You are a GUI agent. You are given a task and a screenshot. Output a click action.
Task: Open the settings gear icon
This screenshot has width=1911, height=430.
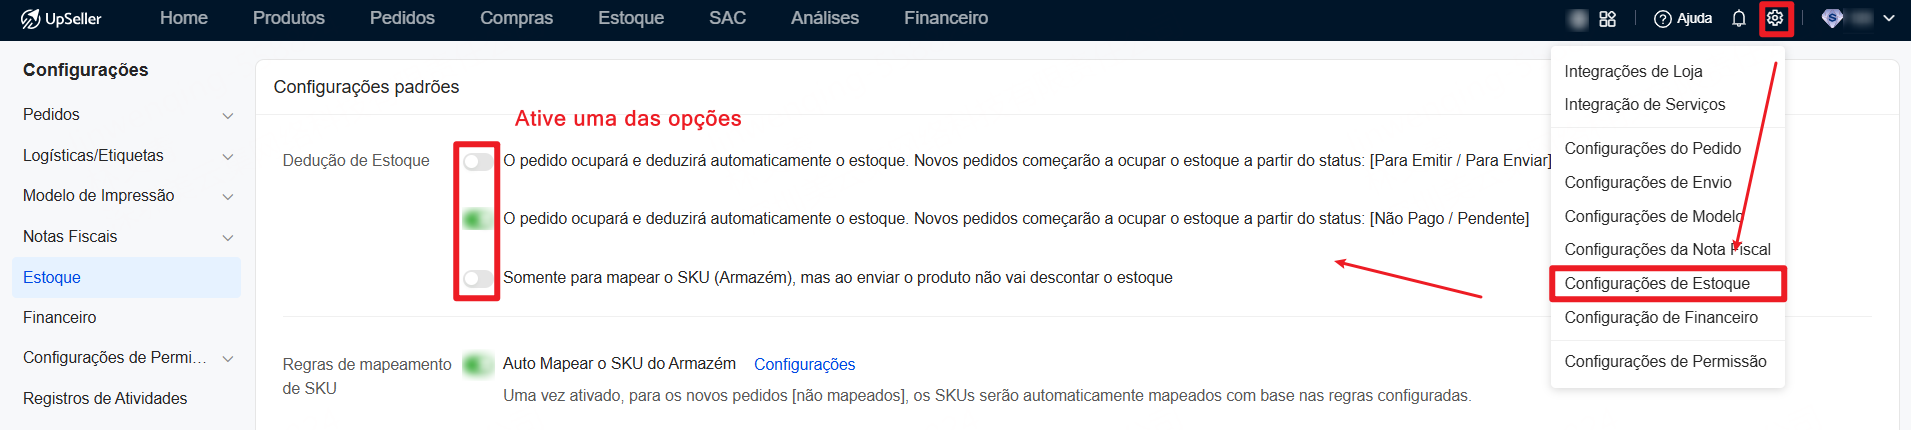(x=1775, y=18)
